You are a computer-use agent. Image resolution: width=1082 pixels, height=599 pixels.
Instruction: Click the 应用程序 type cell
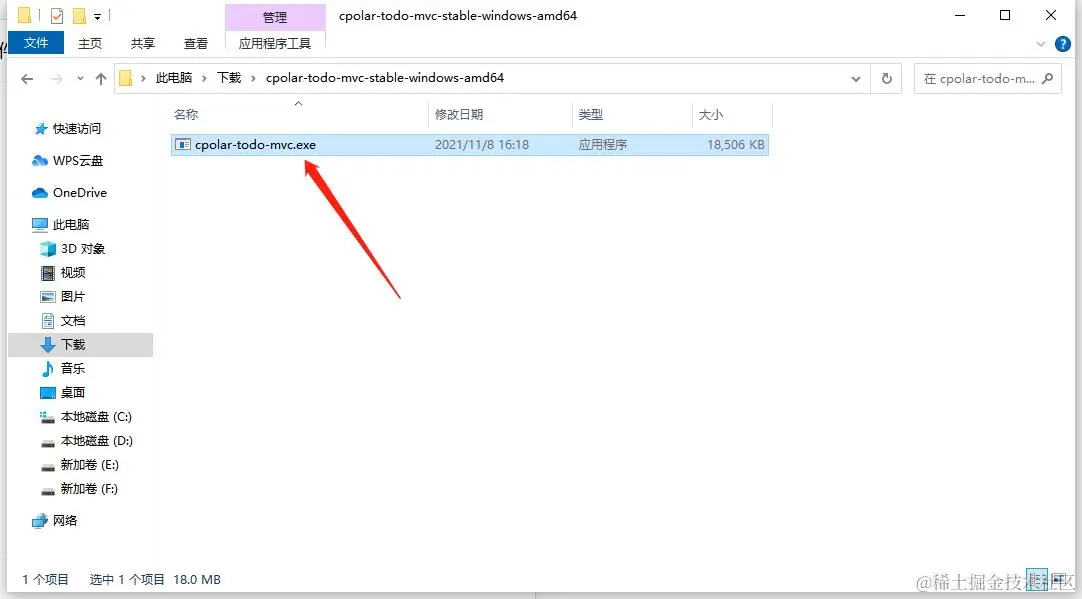(602, 145)
